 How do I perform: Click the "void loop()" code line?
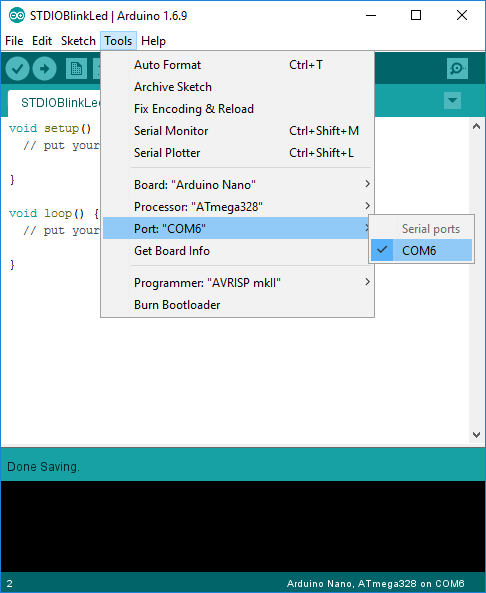coord(54,214)
